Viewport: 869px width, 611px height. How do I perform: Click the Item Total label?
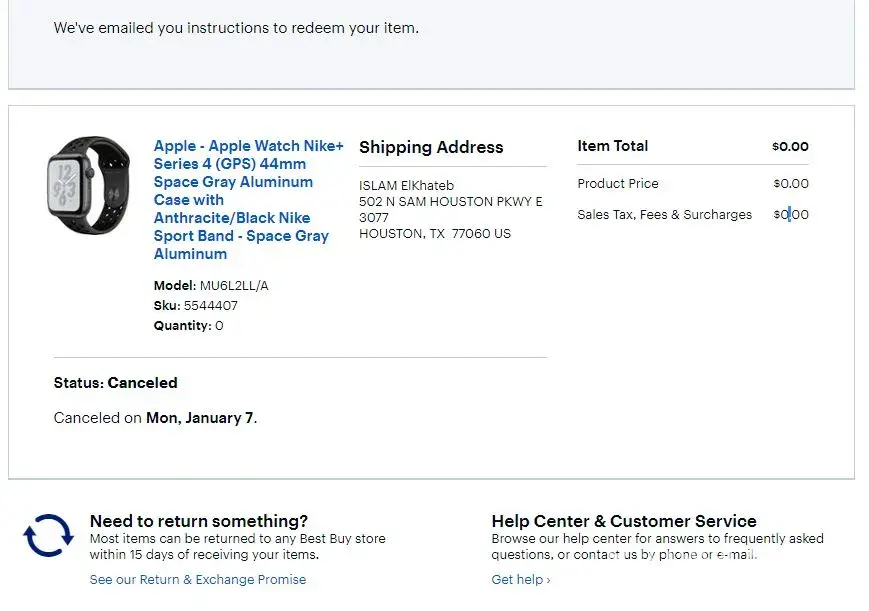click(x=612, y=146)
